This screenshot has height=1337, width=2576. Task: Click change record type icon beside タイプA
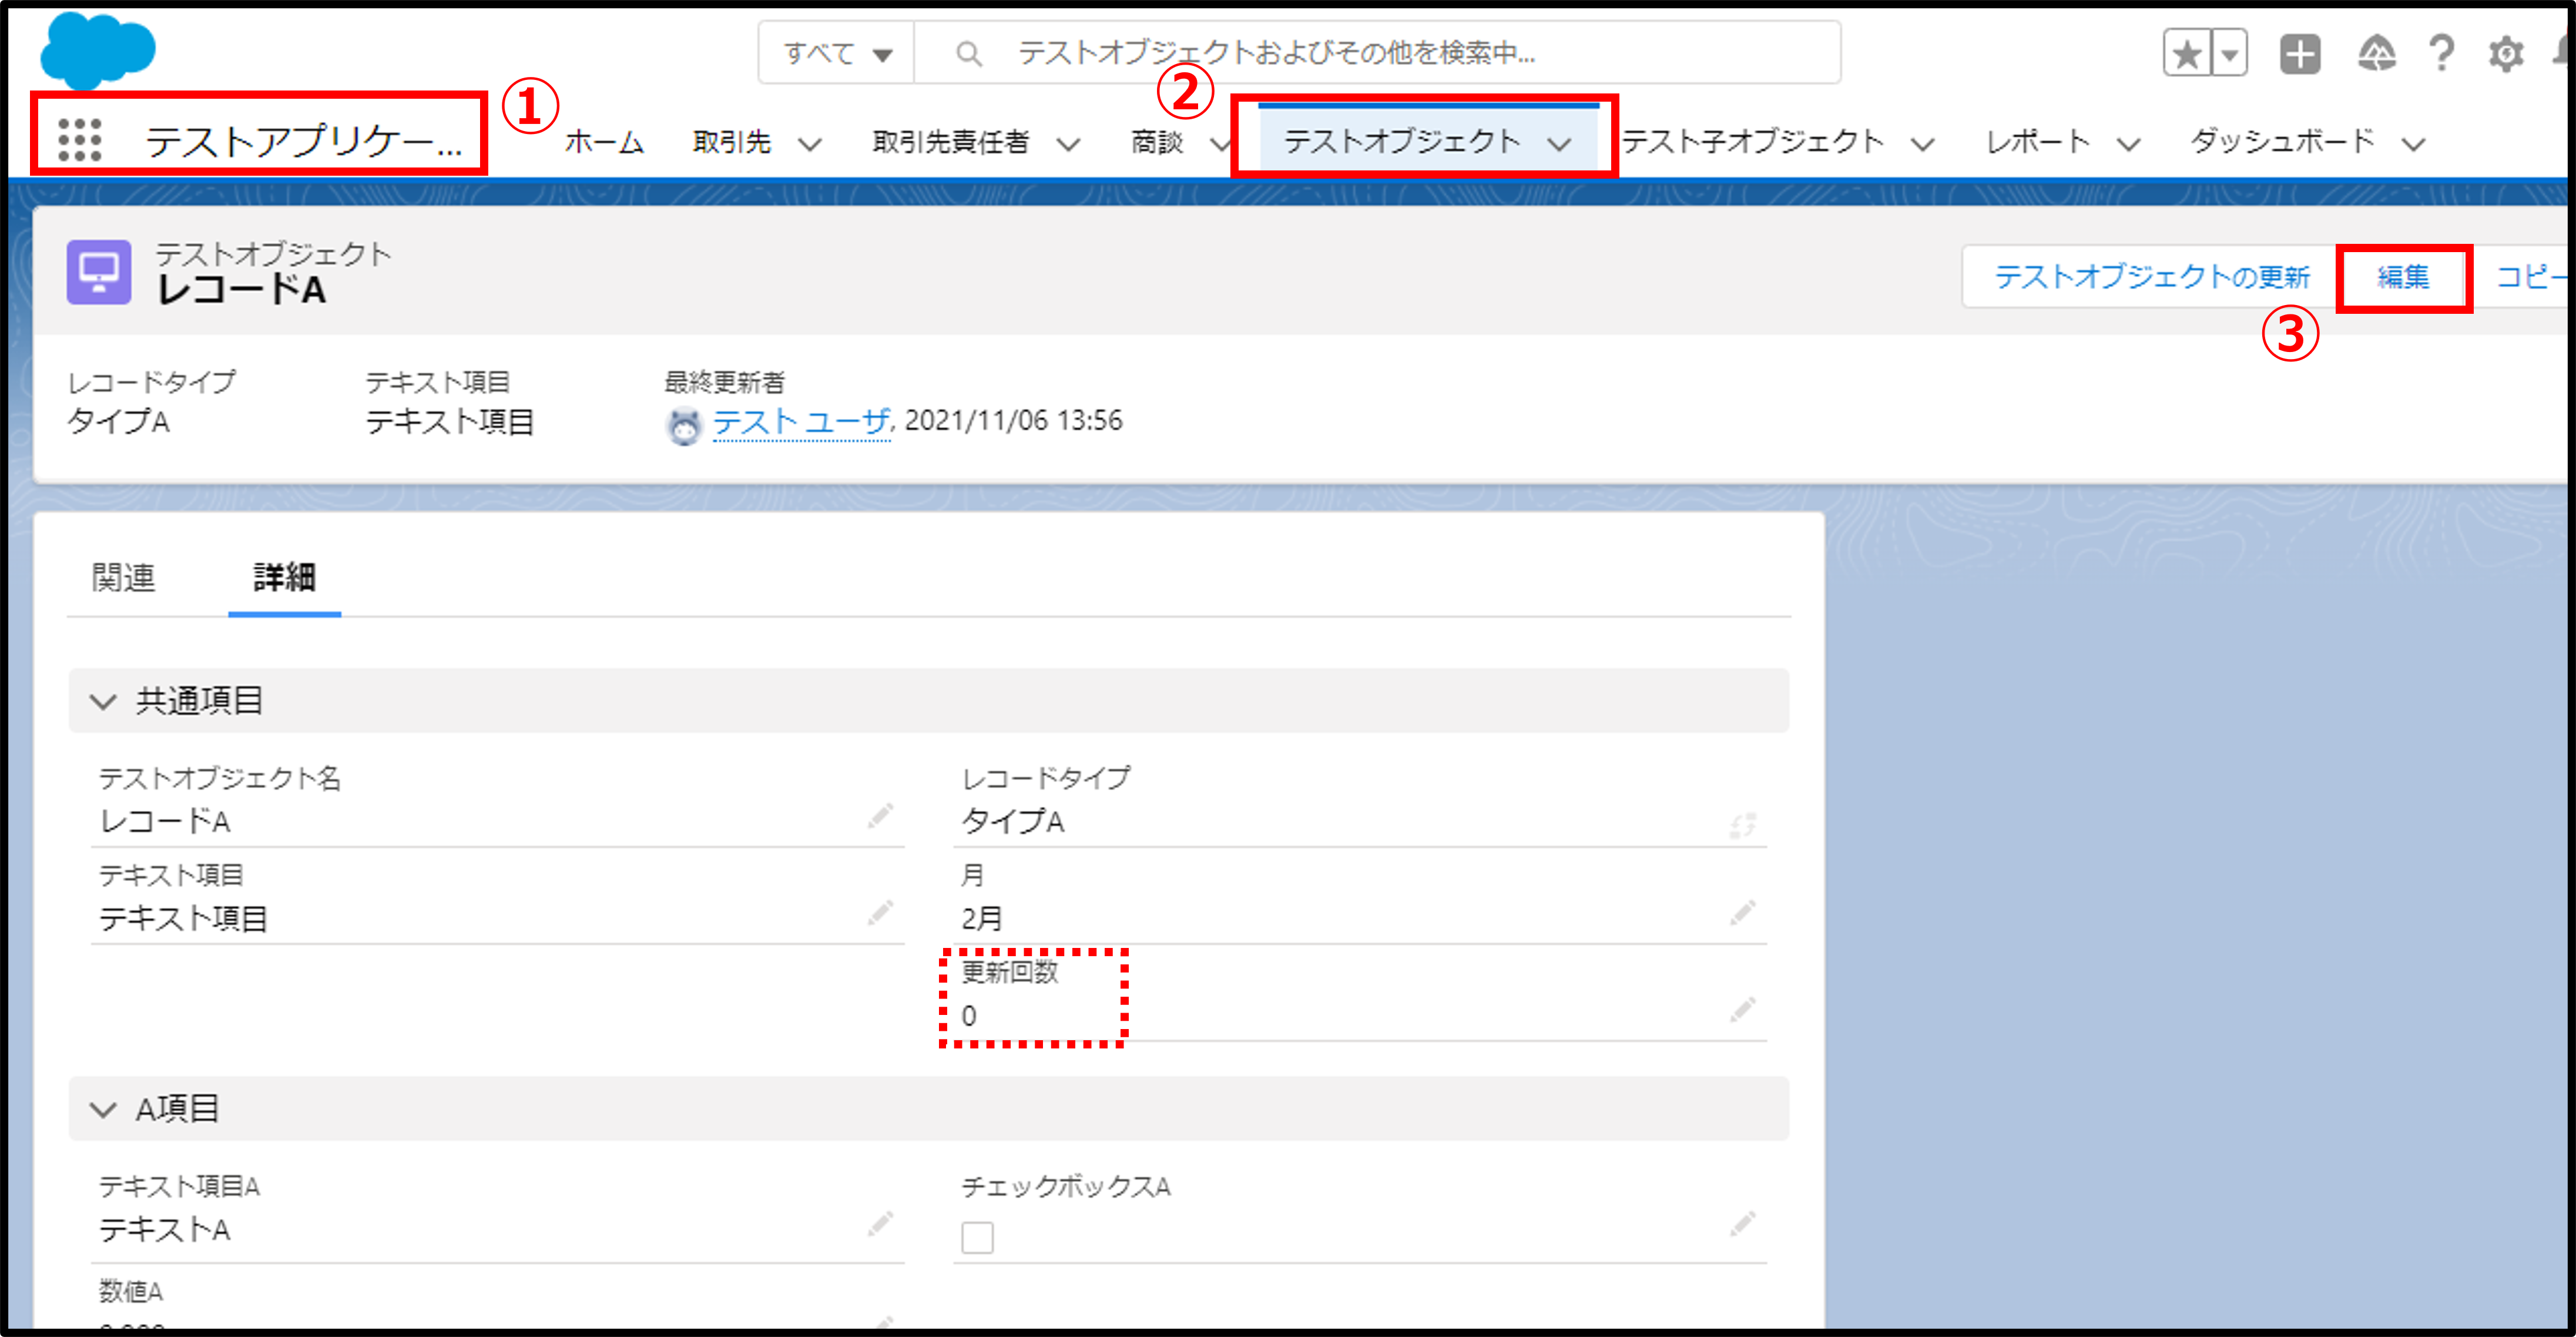1742,824
